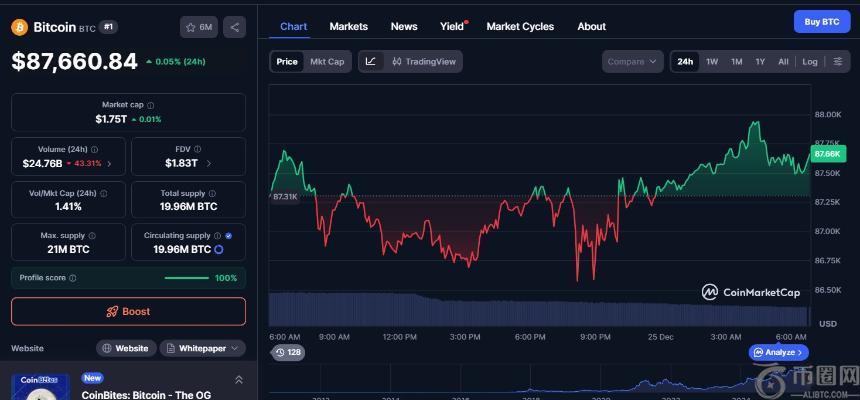Switch chart to TradingView mode
The width and height of the screenshot is (860, 400).
[424, 62]
